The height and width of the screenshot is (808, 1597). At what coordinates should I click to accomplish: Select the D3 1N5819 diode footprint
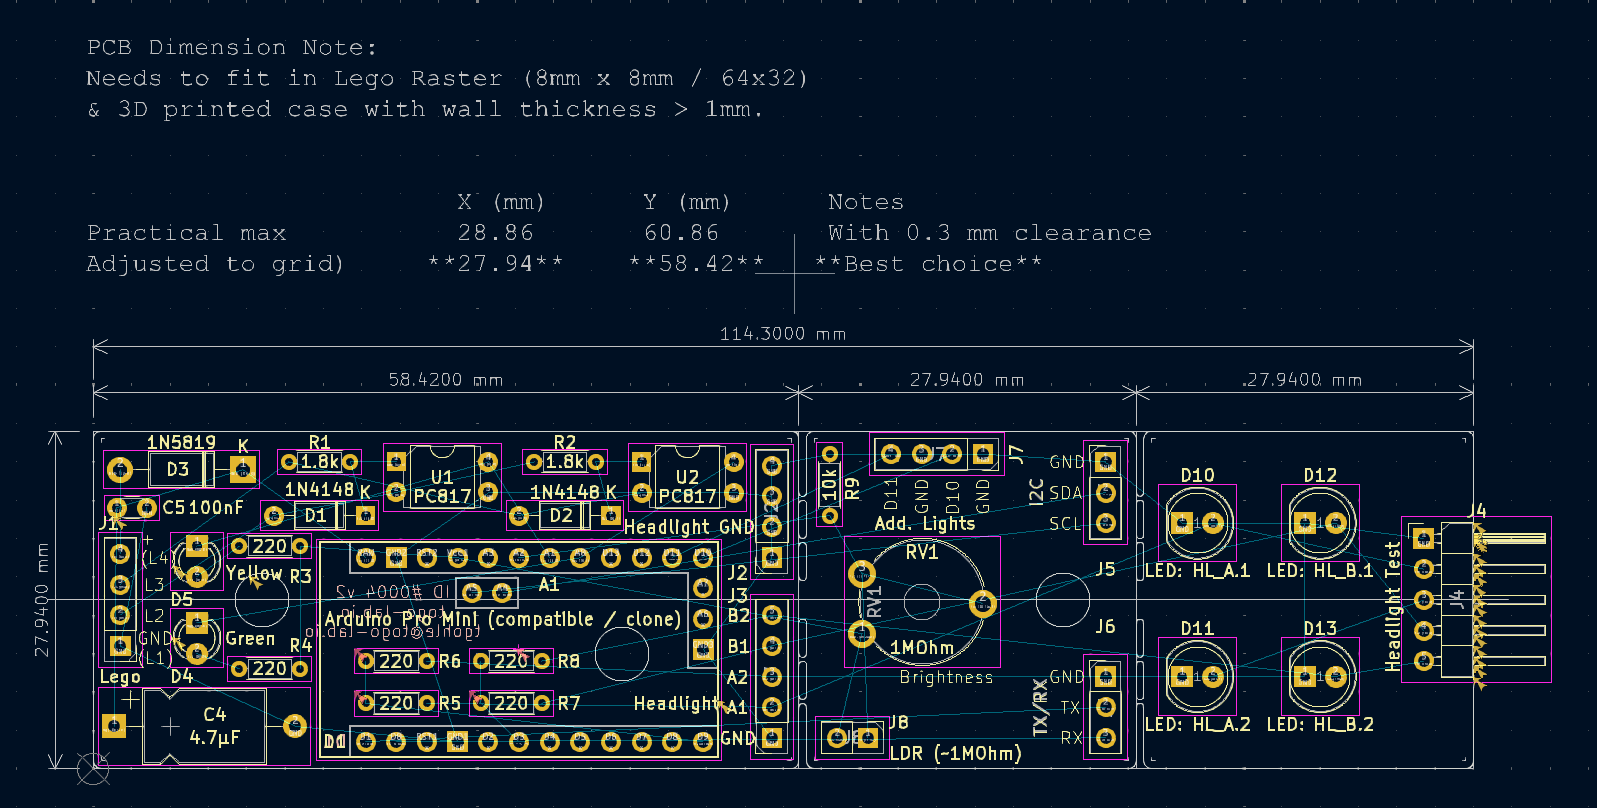180,469
